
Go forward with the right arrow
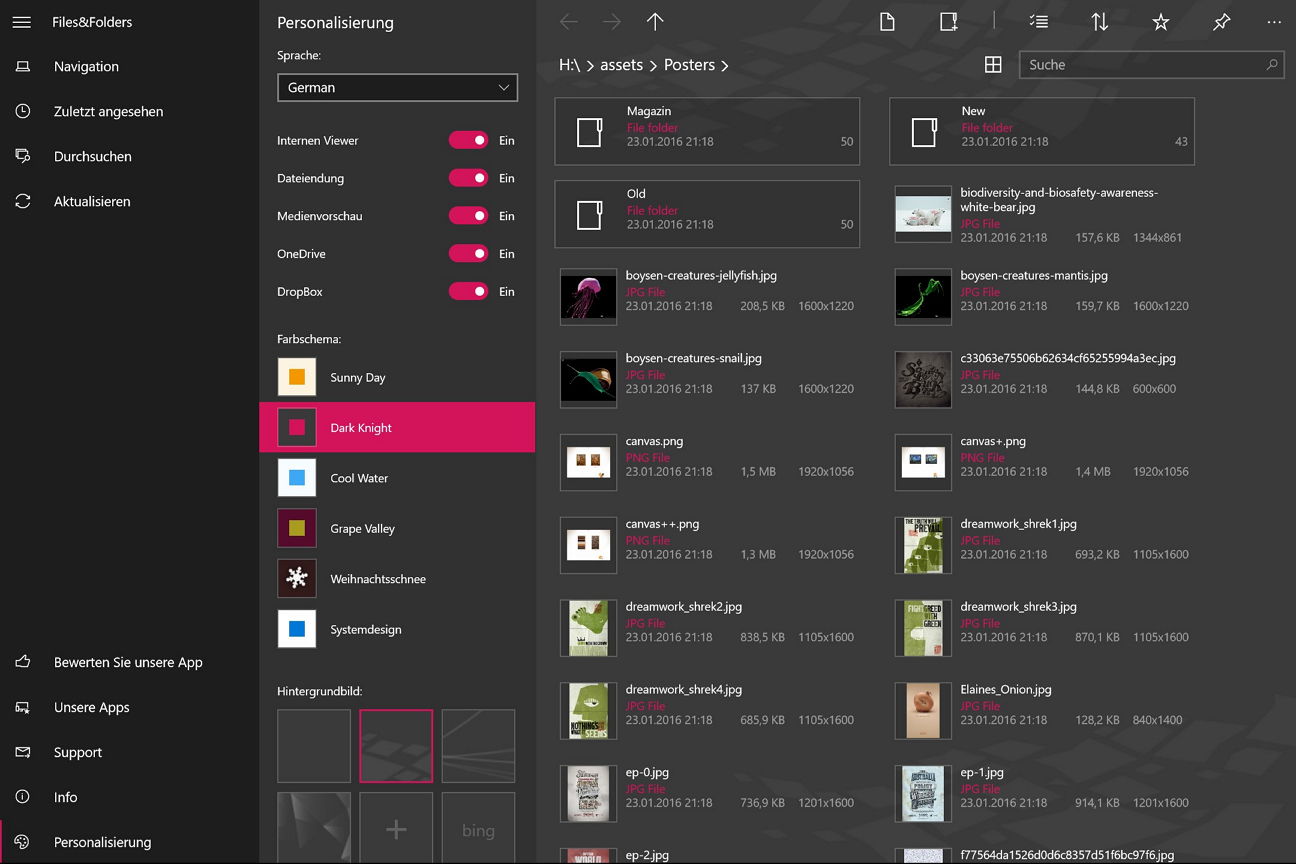(612, 22)
